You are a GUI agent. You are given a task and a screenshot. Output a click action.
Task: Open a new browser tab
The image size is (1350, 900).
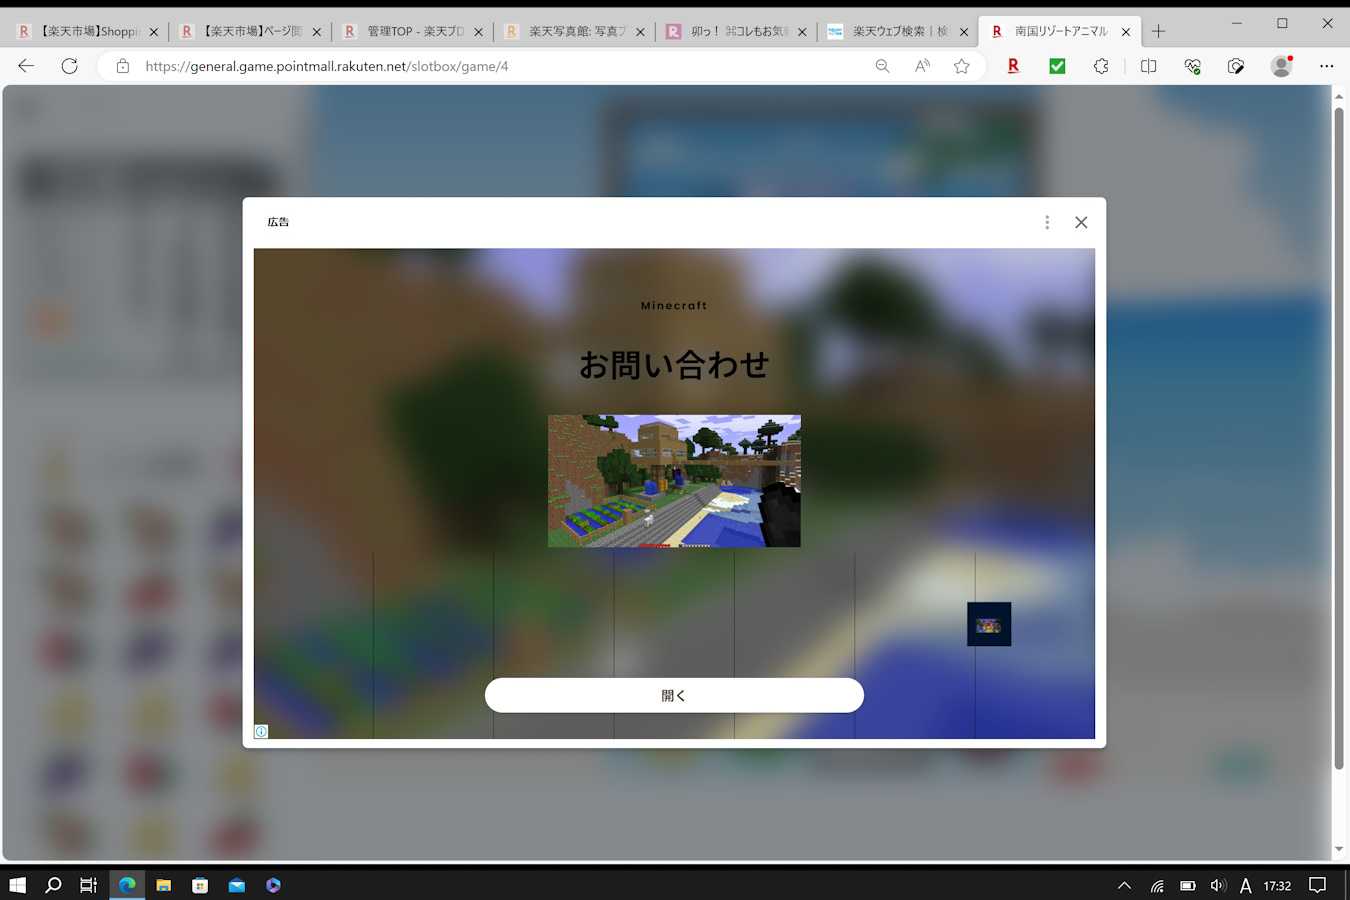tap(1158, 31)
